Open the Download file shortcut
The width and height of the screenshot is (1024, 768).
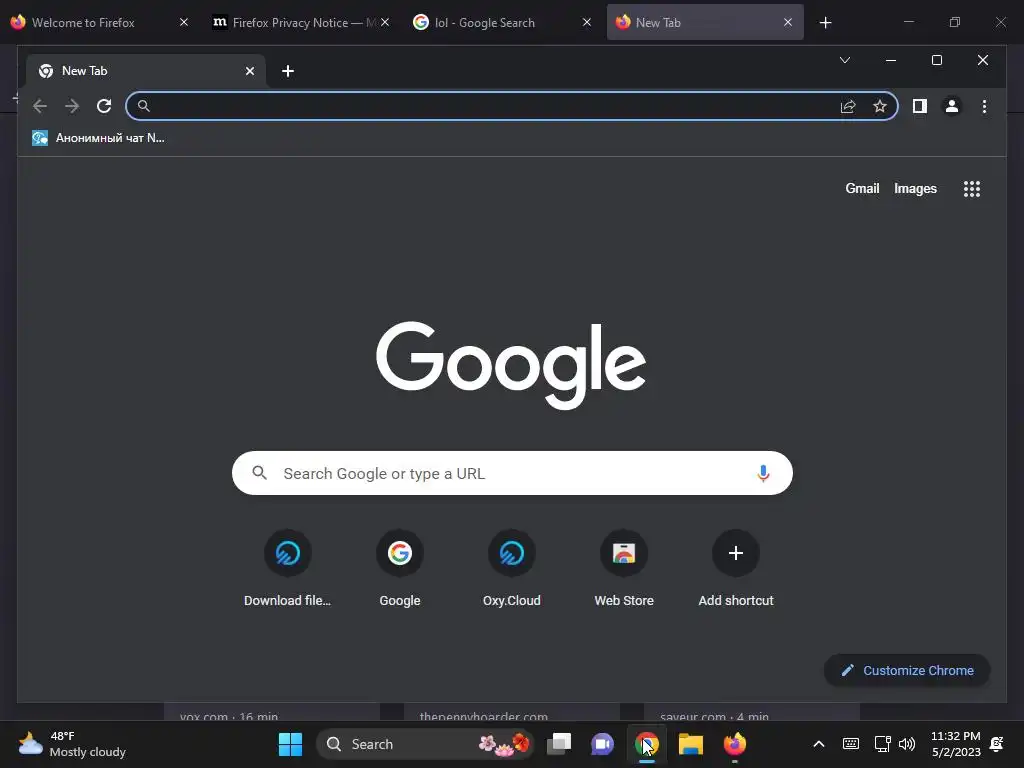287,568
